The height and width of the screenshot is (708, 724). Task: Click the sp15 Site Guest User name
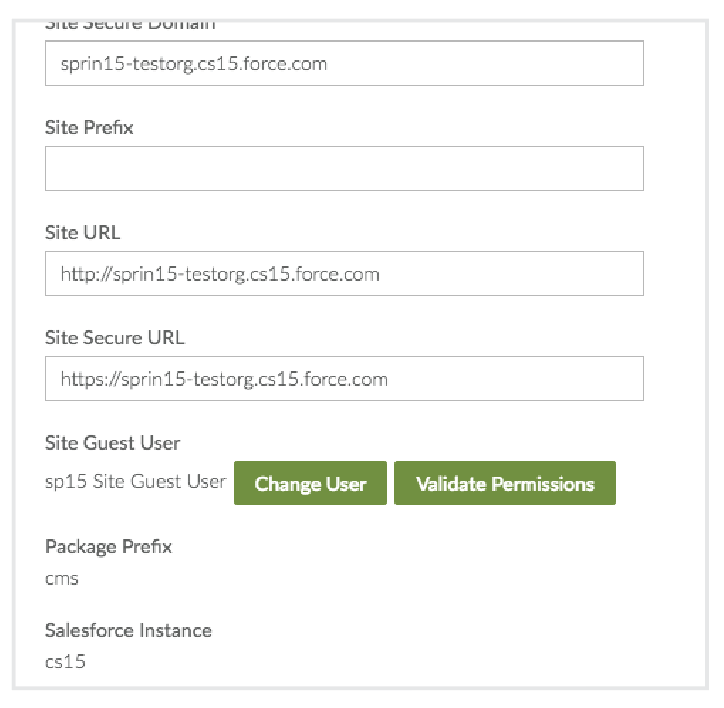tap(135, 483)
